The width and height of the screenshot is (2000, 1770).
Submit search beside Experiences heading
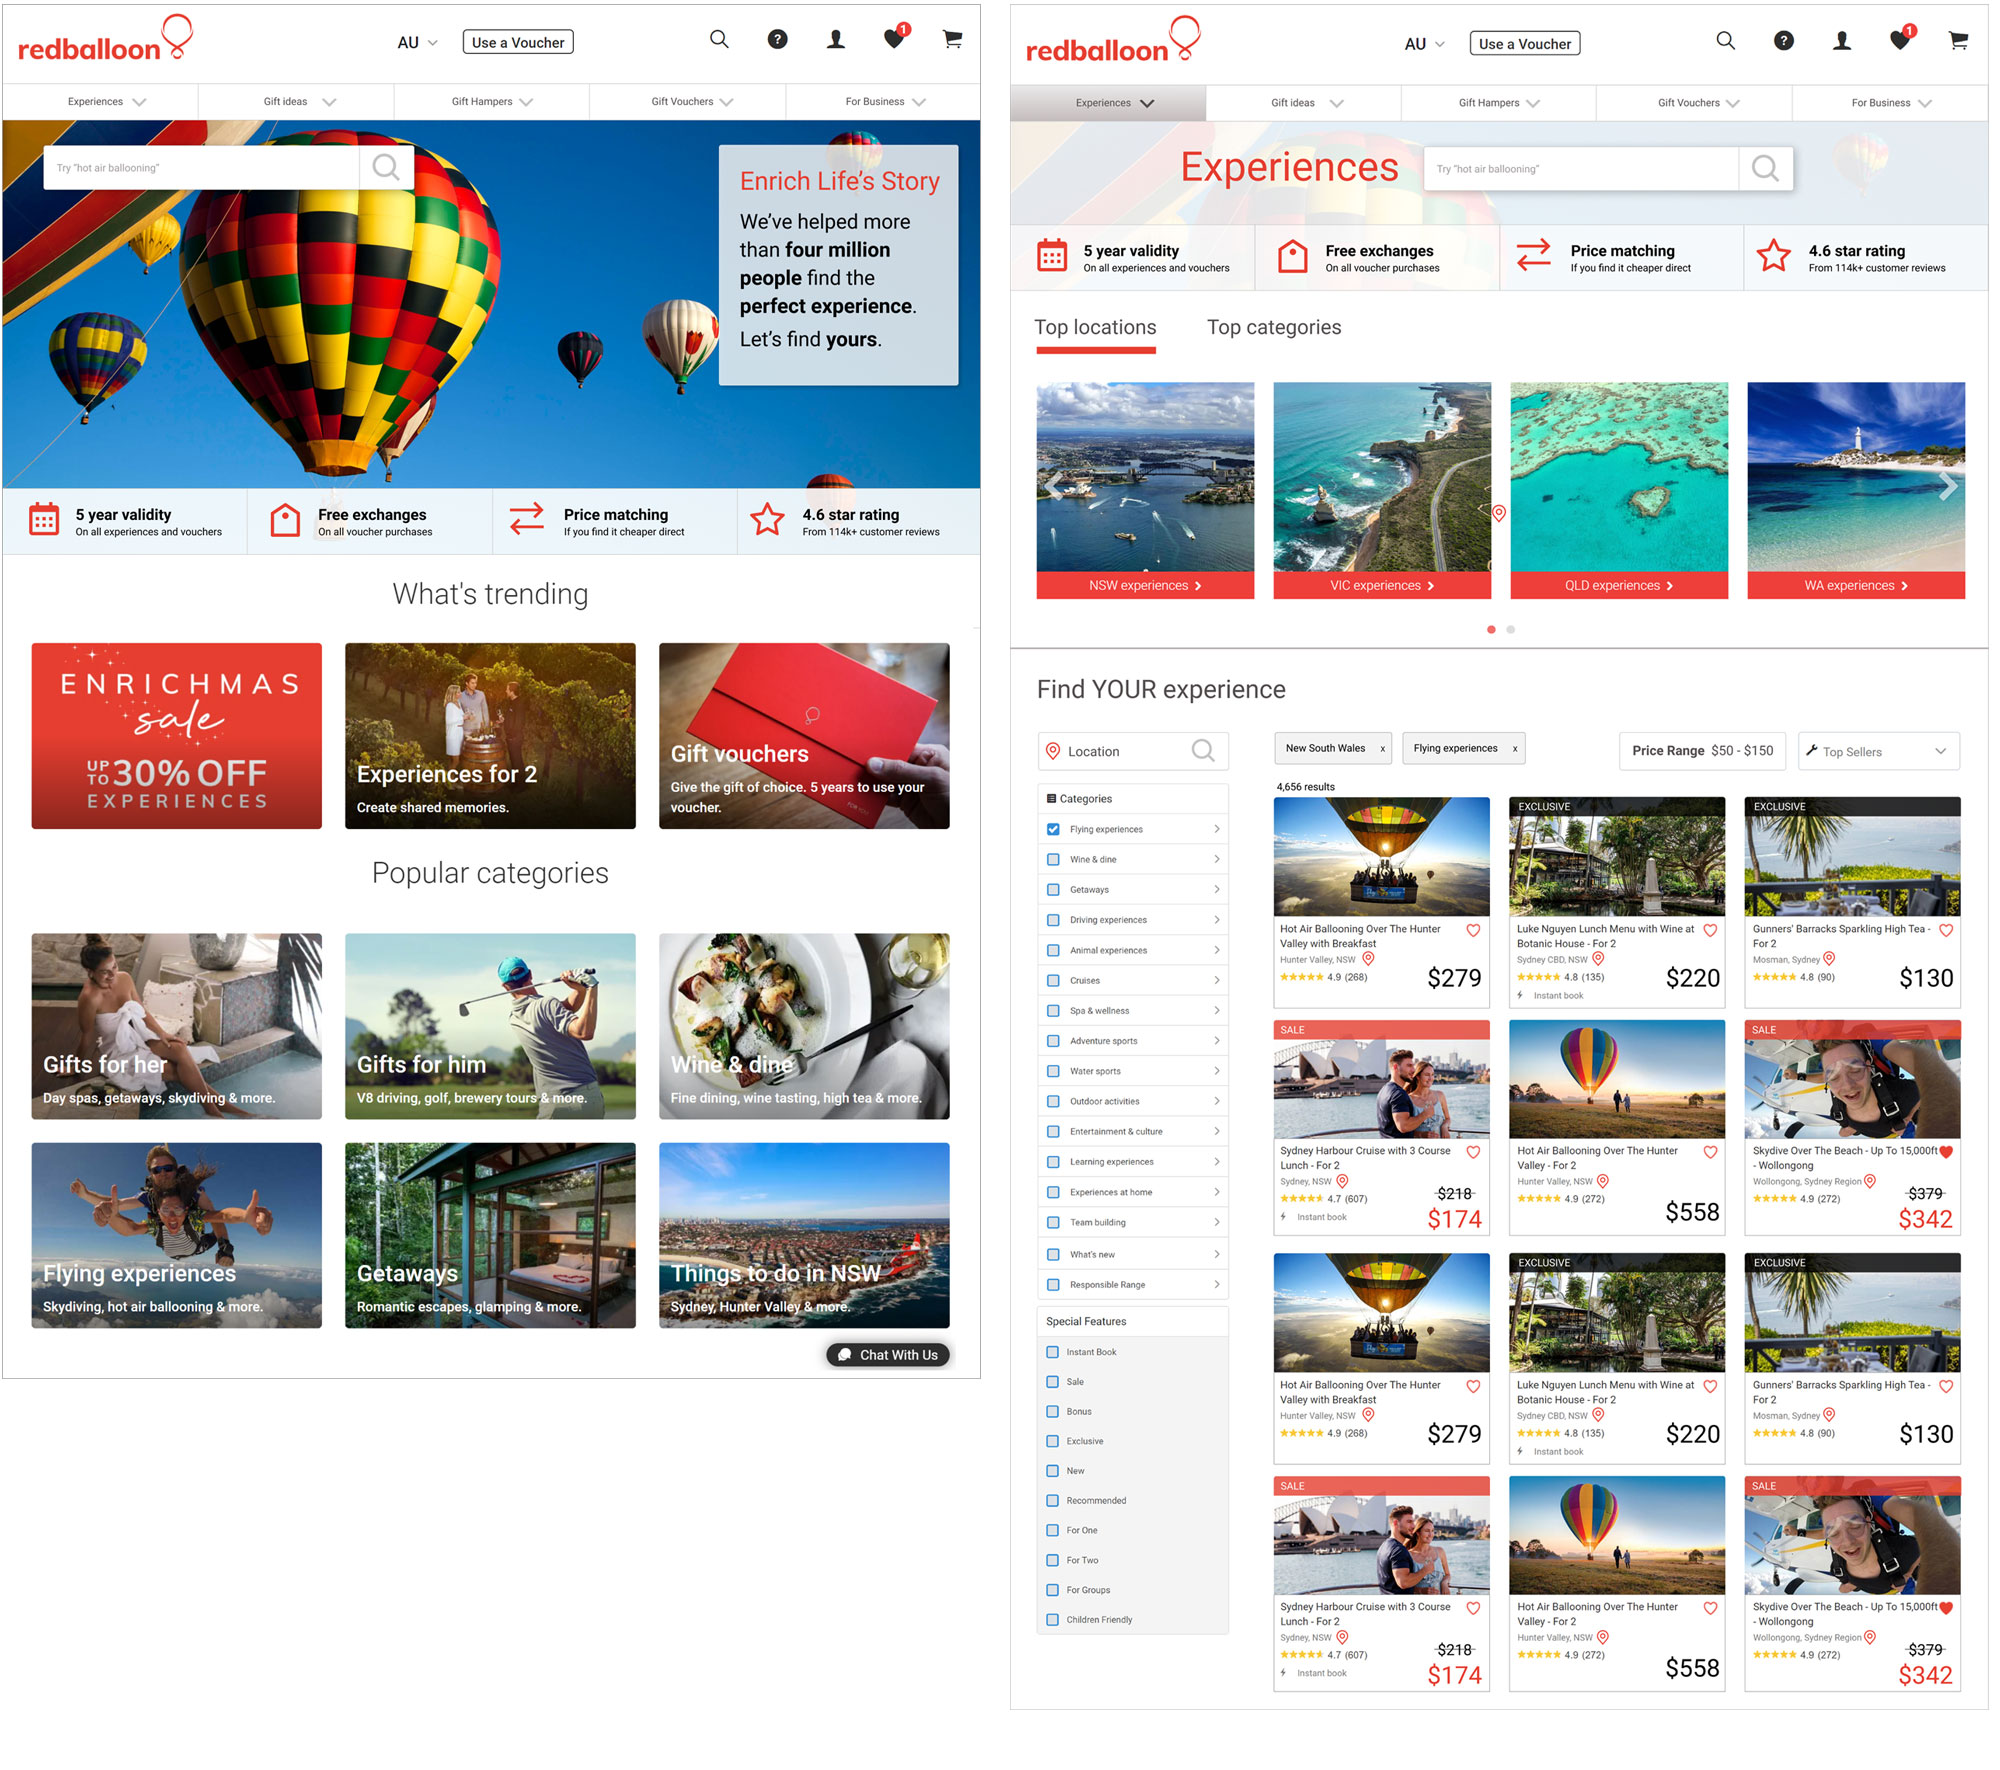coord(1765,168)
